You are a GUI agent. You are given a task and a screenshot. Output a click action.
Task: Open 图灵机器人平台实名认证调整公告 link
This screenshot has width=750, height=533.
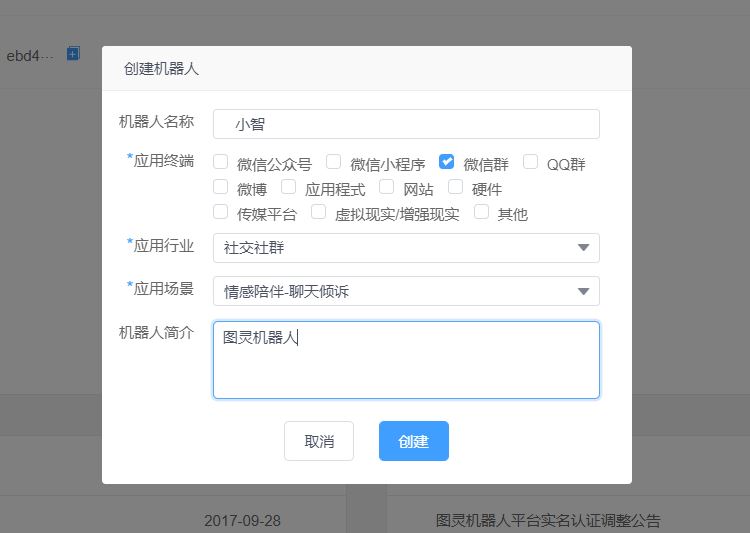(548, 520)
